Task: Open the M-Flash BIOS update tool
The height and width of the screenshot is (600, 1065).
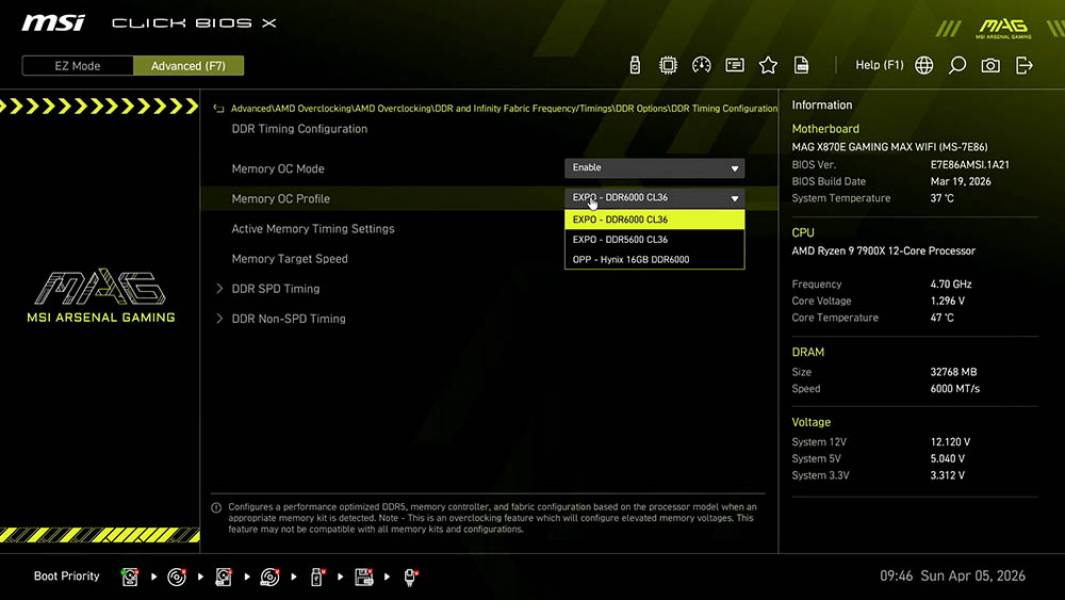Action: (x=636, y=64)
